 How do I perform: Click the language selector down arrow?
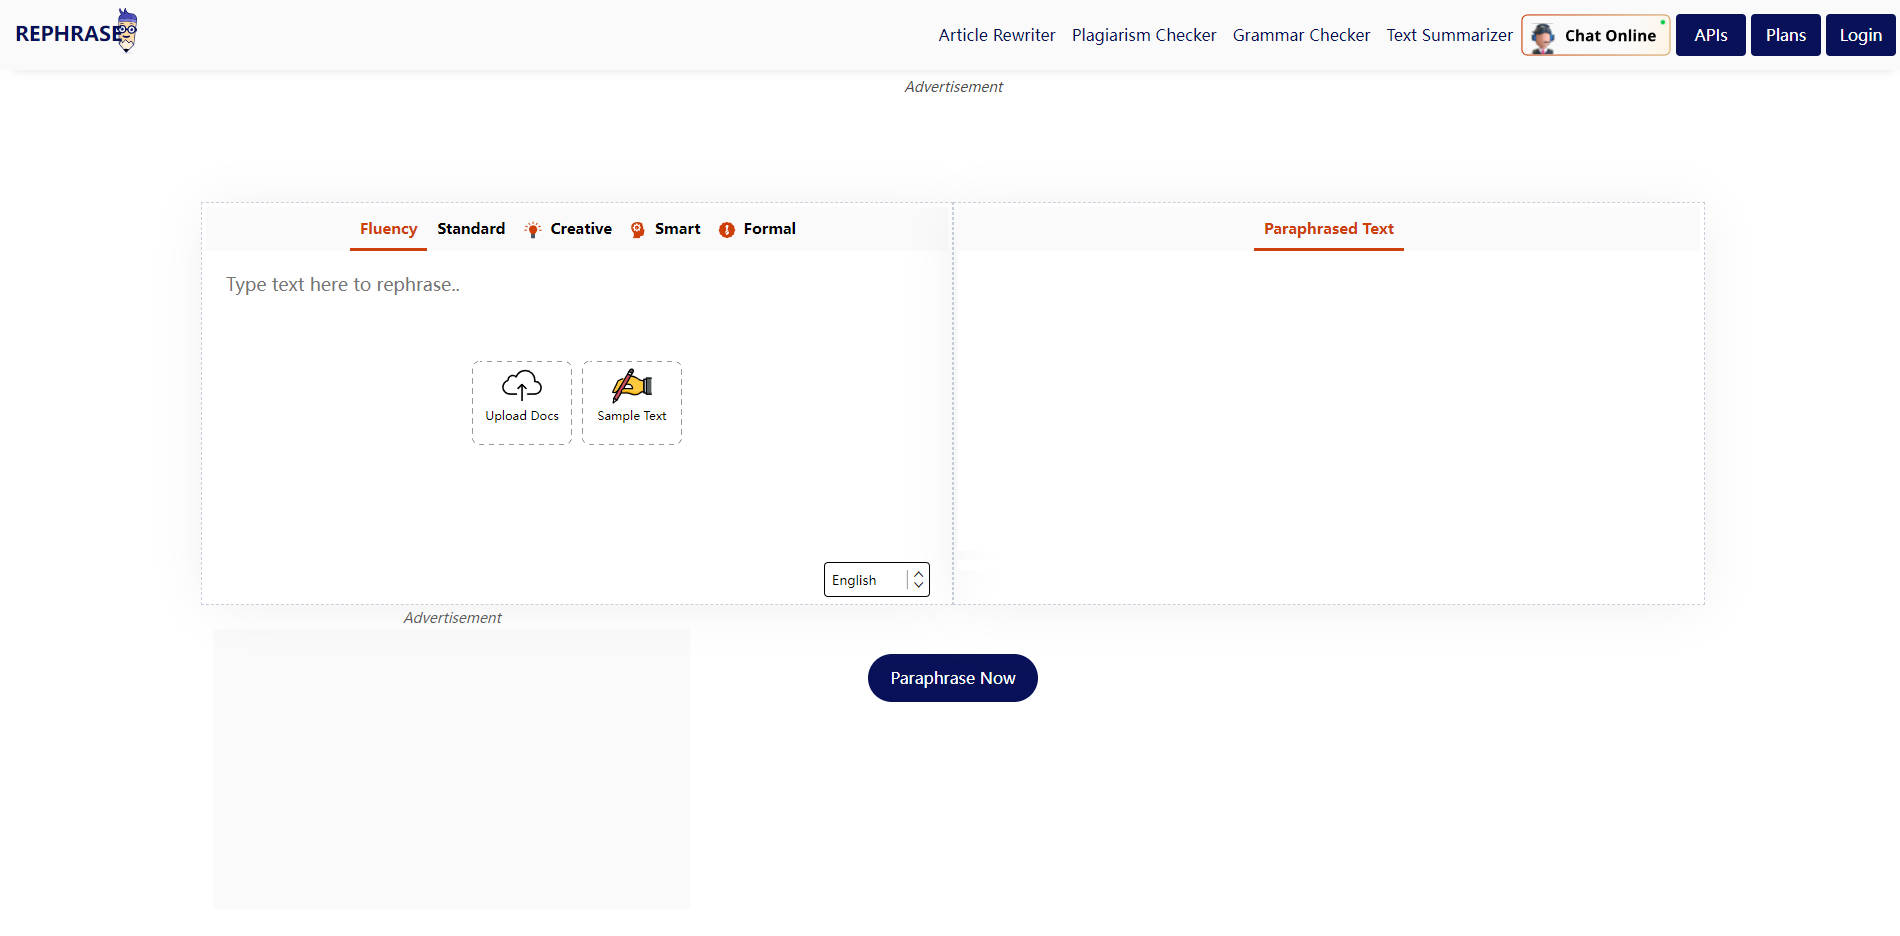(917, 585)
